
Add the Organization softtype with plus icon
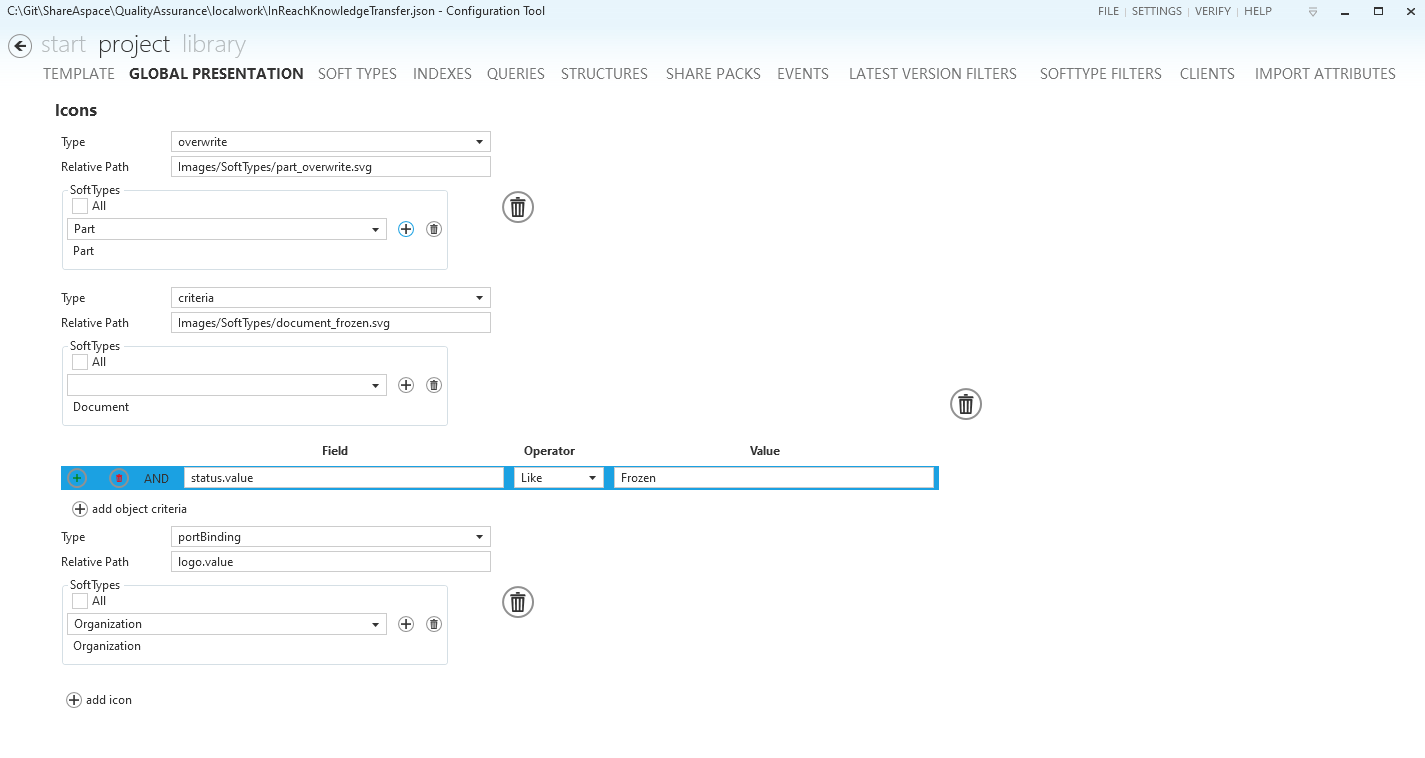point(406,624)
